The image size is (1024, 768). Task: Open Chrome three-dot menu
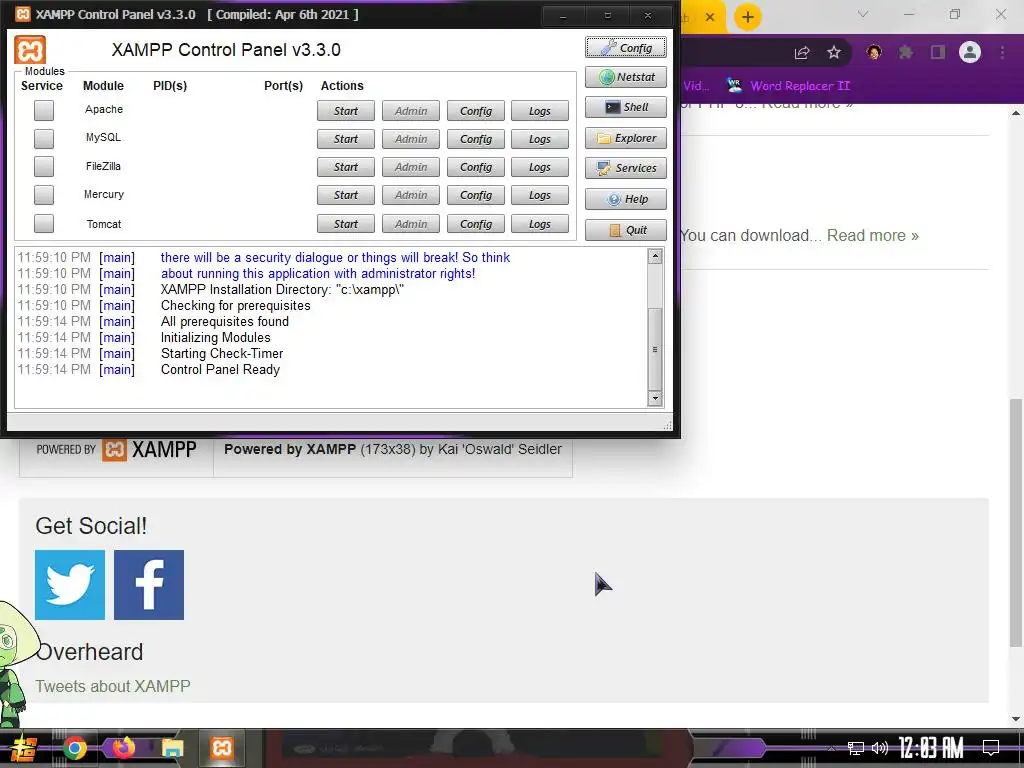(x=1002, y=52)
